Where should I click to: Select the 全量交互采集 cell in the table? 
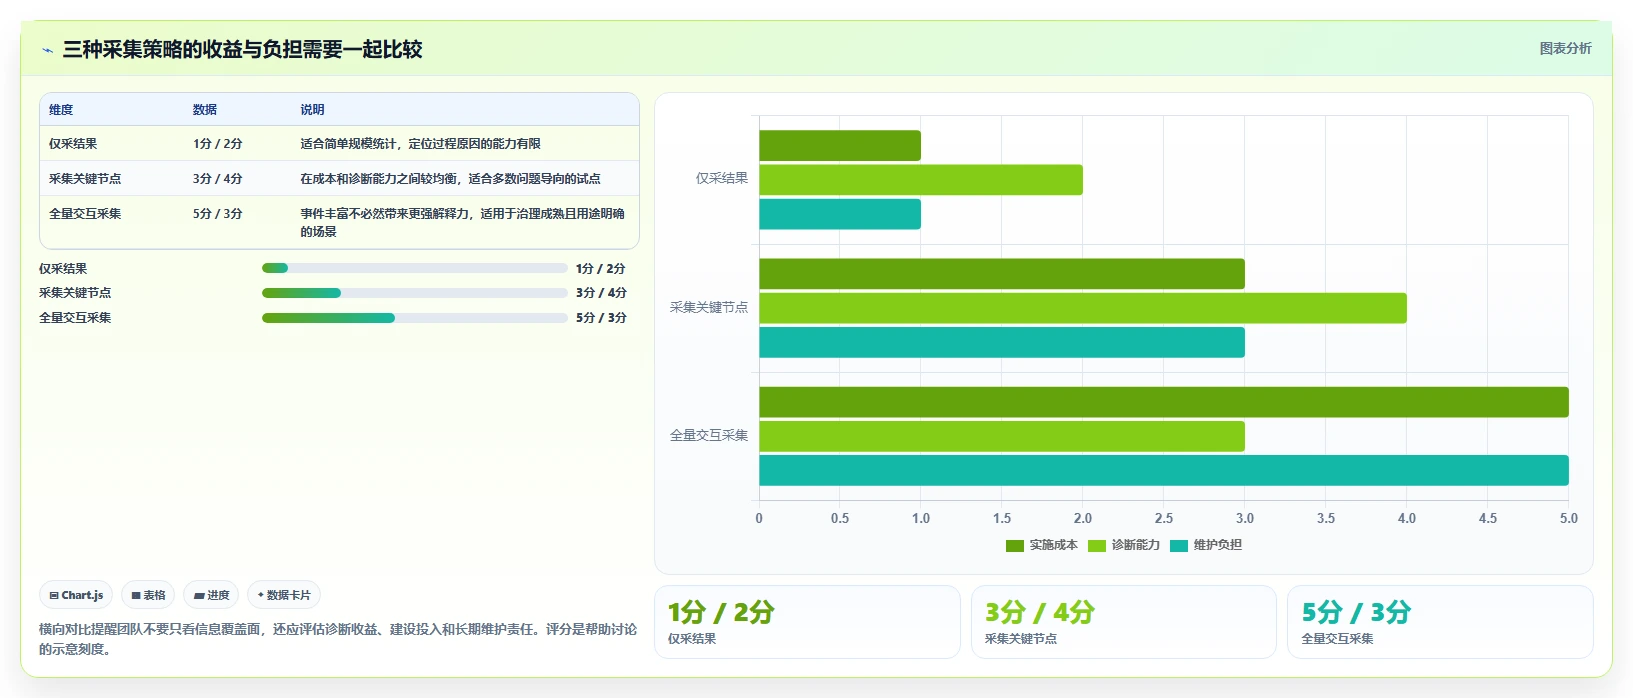pos(85,214)
